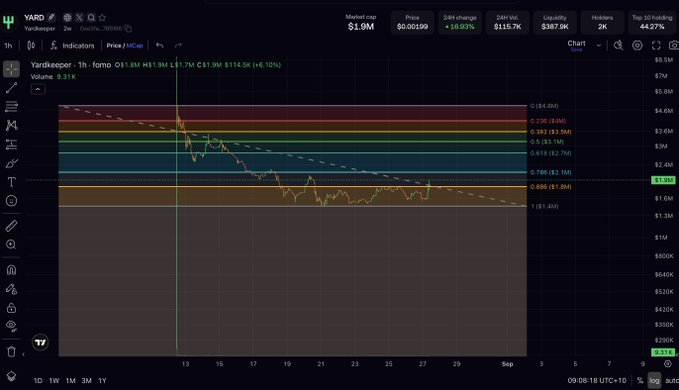Open the candlestick chart style menu
Image resolution: width=679 pixels, height=390 pixels.
[x=31, y=45]
